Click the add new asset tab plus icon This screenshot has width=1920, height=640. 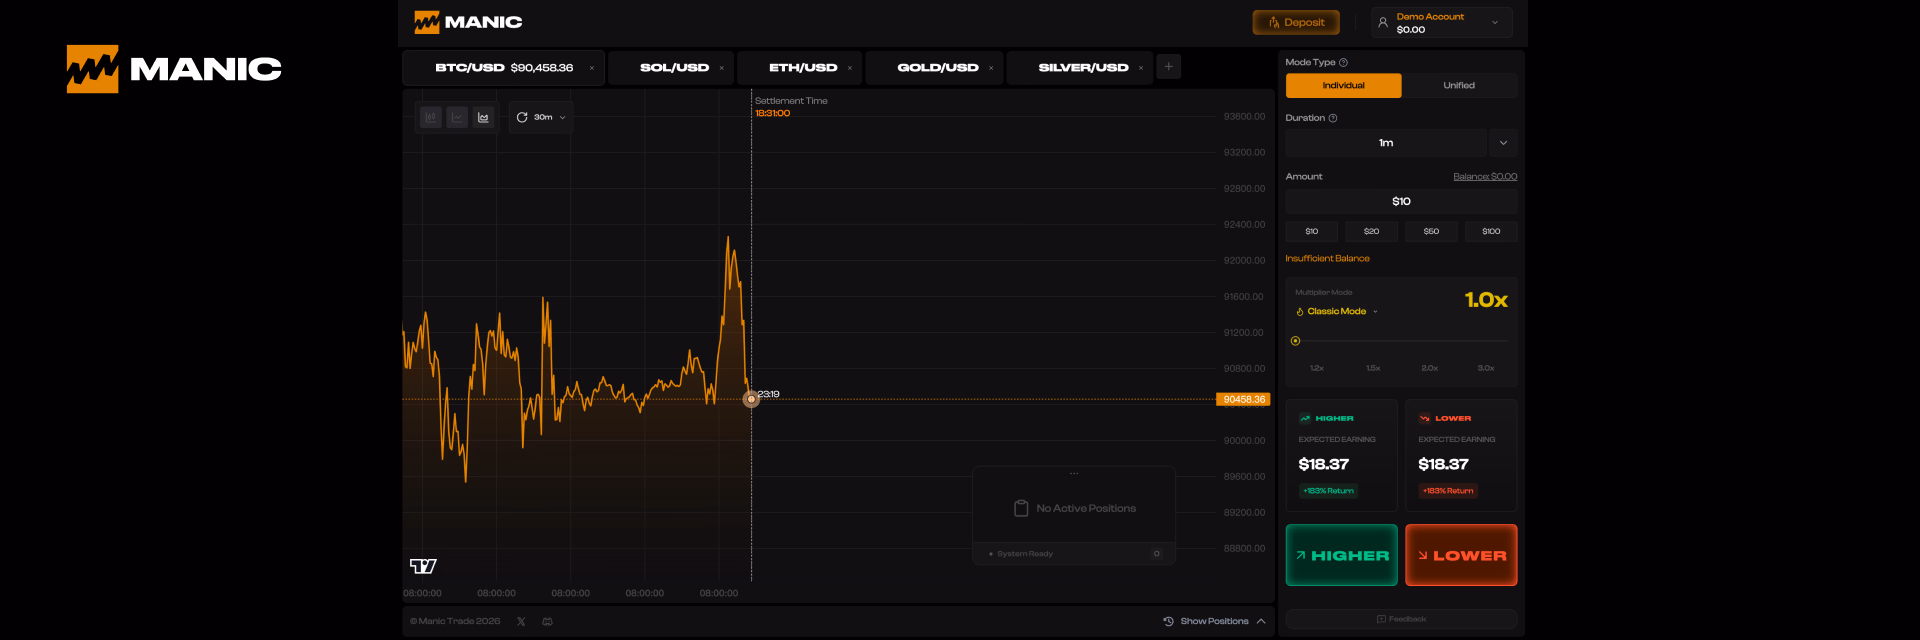tap(1168, 67)
